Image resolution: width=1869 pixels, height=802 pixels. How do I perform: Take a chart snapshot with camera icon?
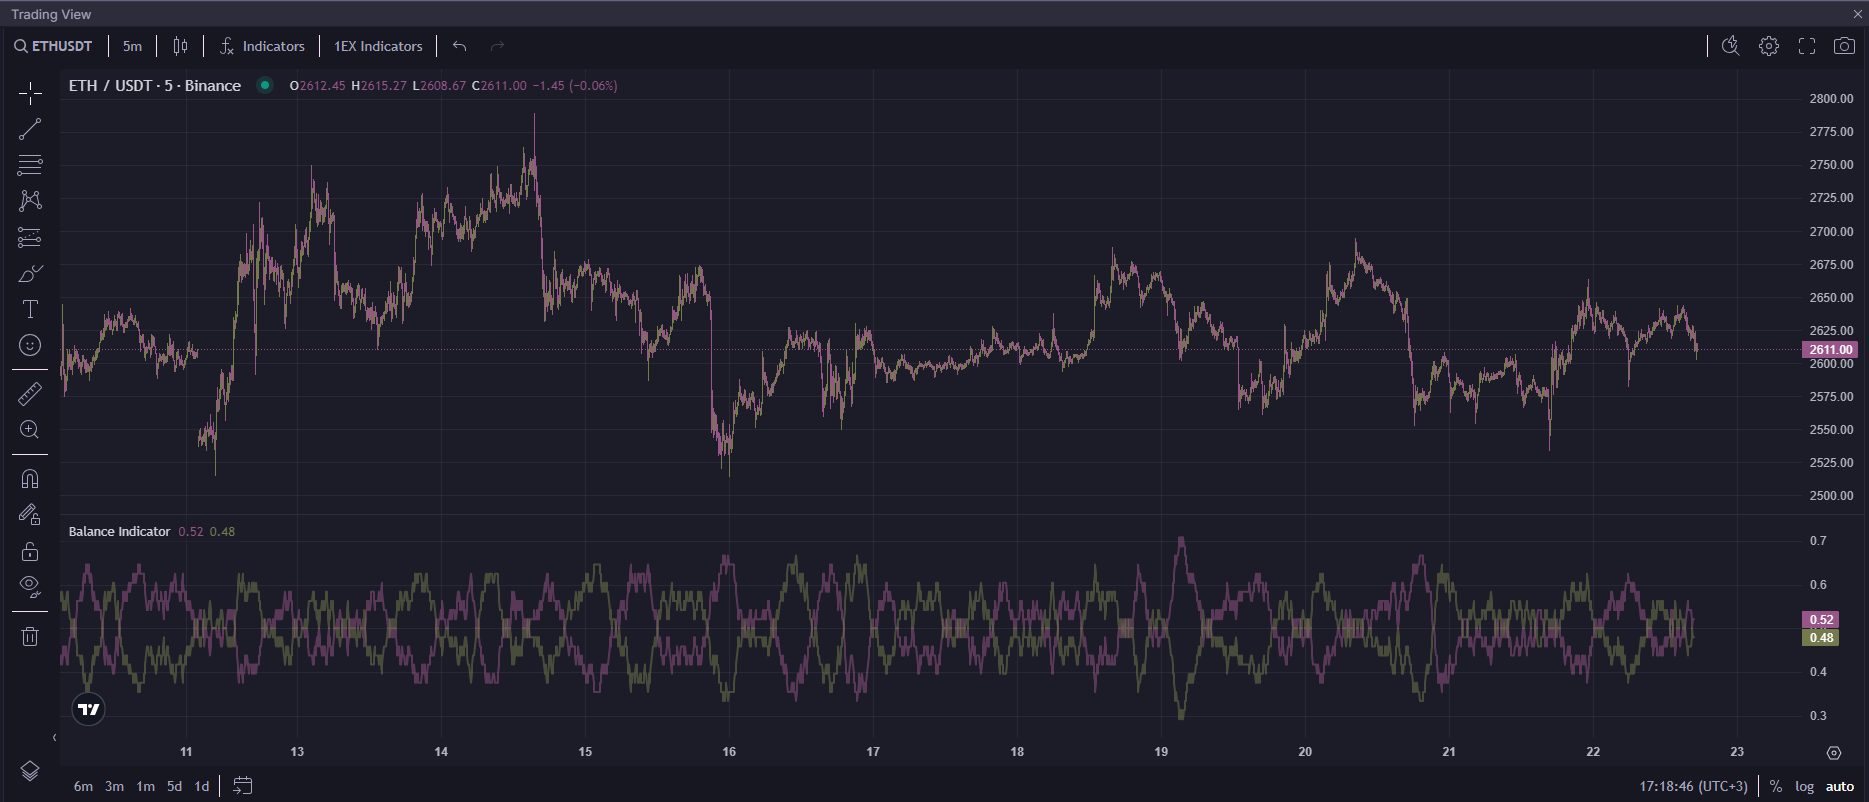click(x=1844, y=46)
